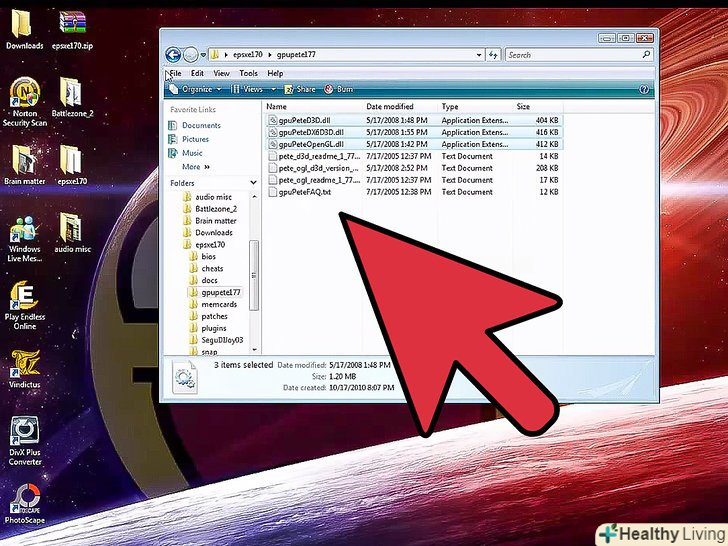Open the epsxe170 desktop folder
The width and height of the screenshot is (728, 546).
[72, 165]
